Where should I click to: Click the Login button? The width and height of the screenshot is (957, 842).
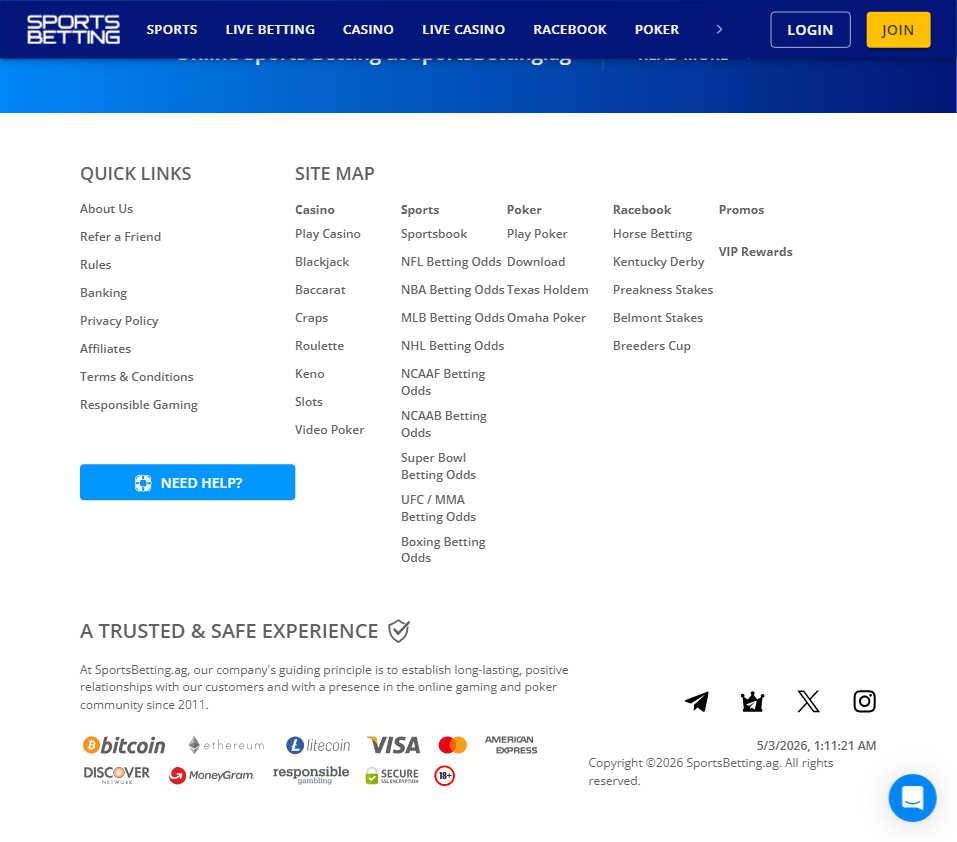(x=811, y=29)
